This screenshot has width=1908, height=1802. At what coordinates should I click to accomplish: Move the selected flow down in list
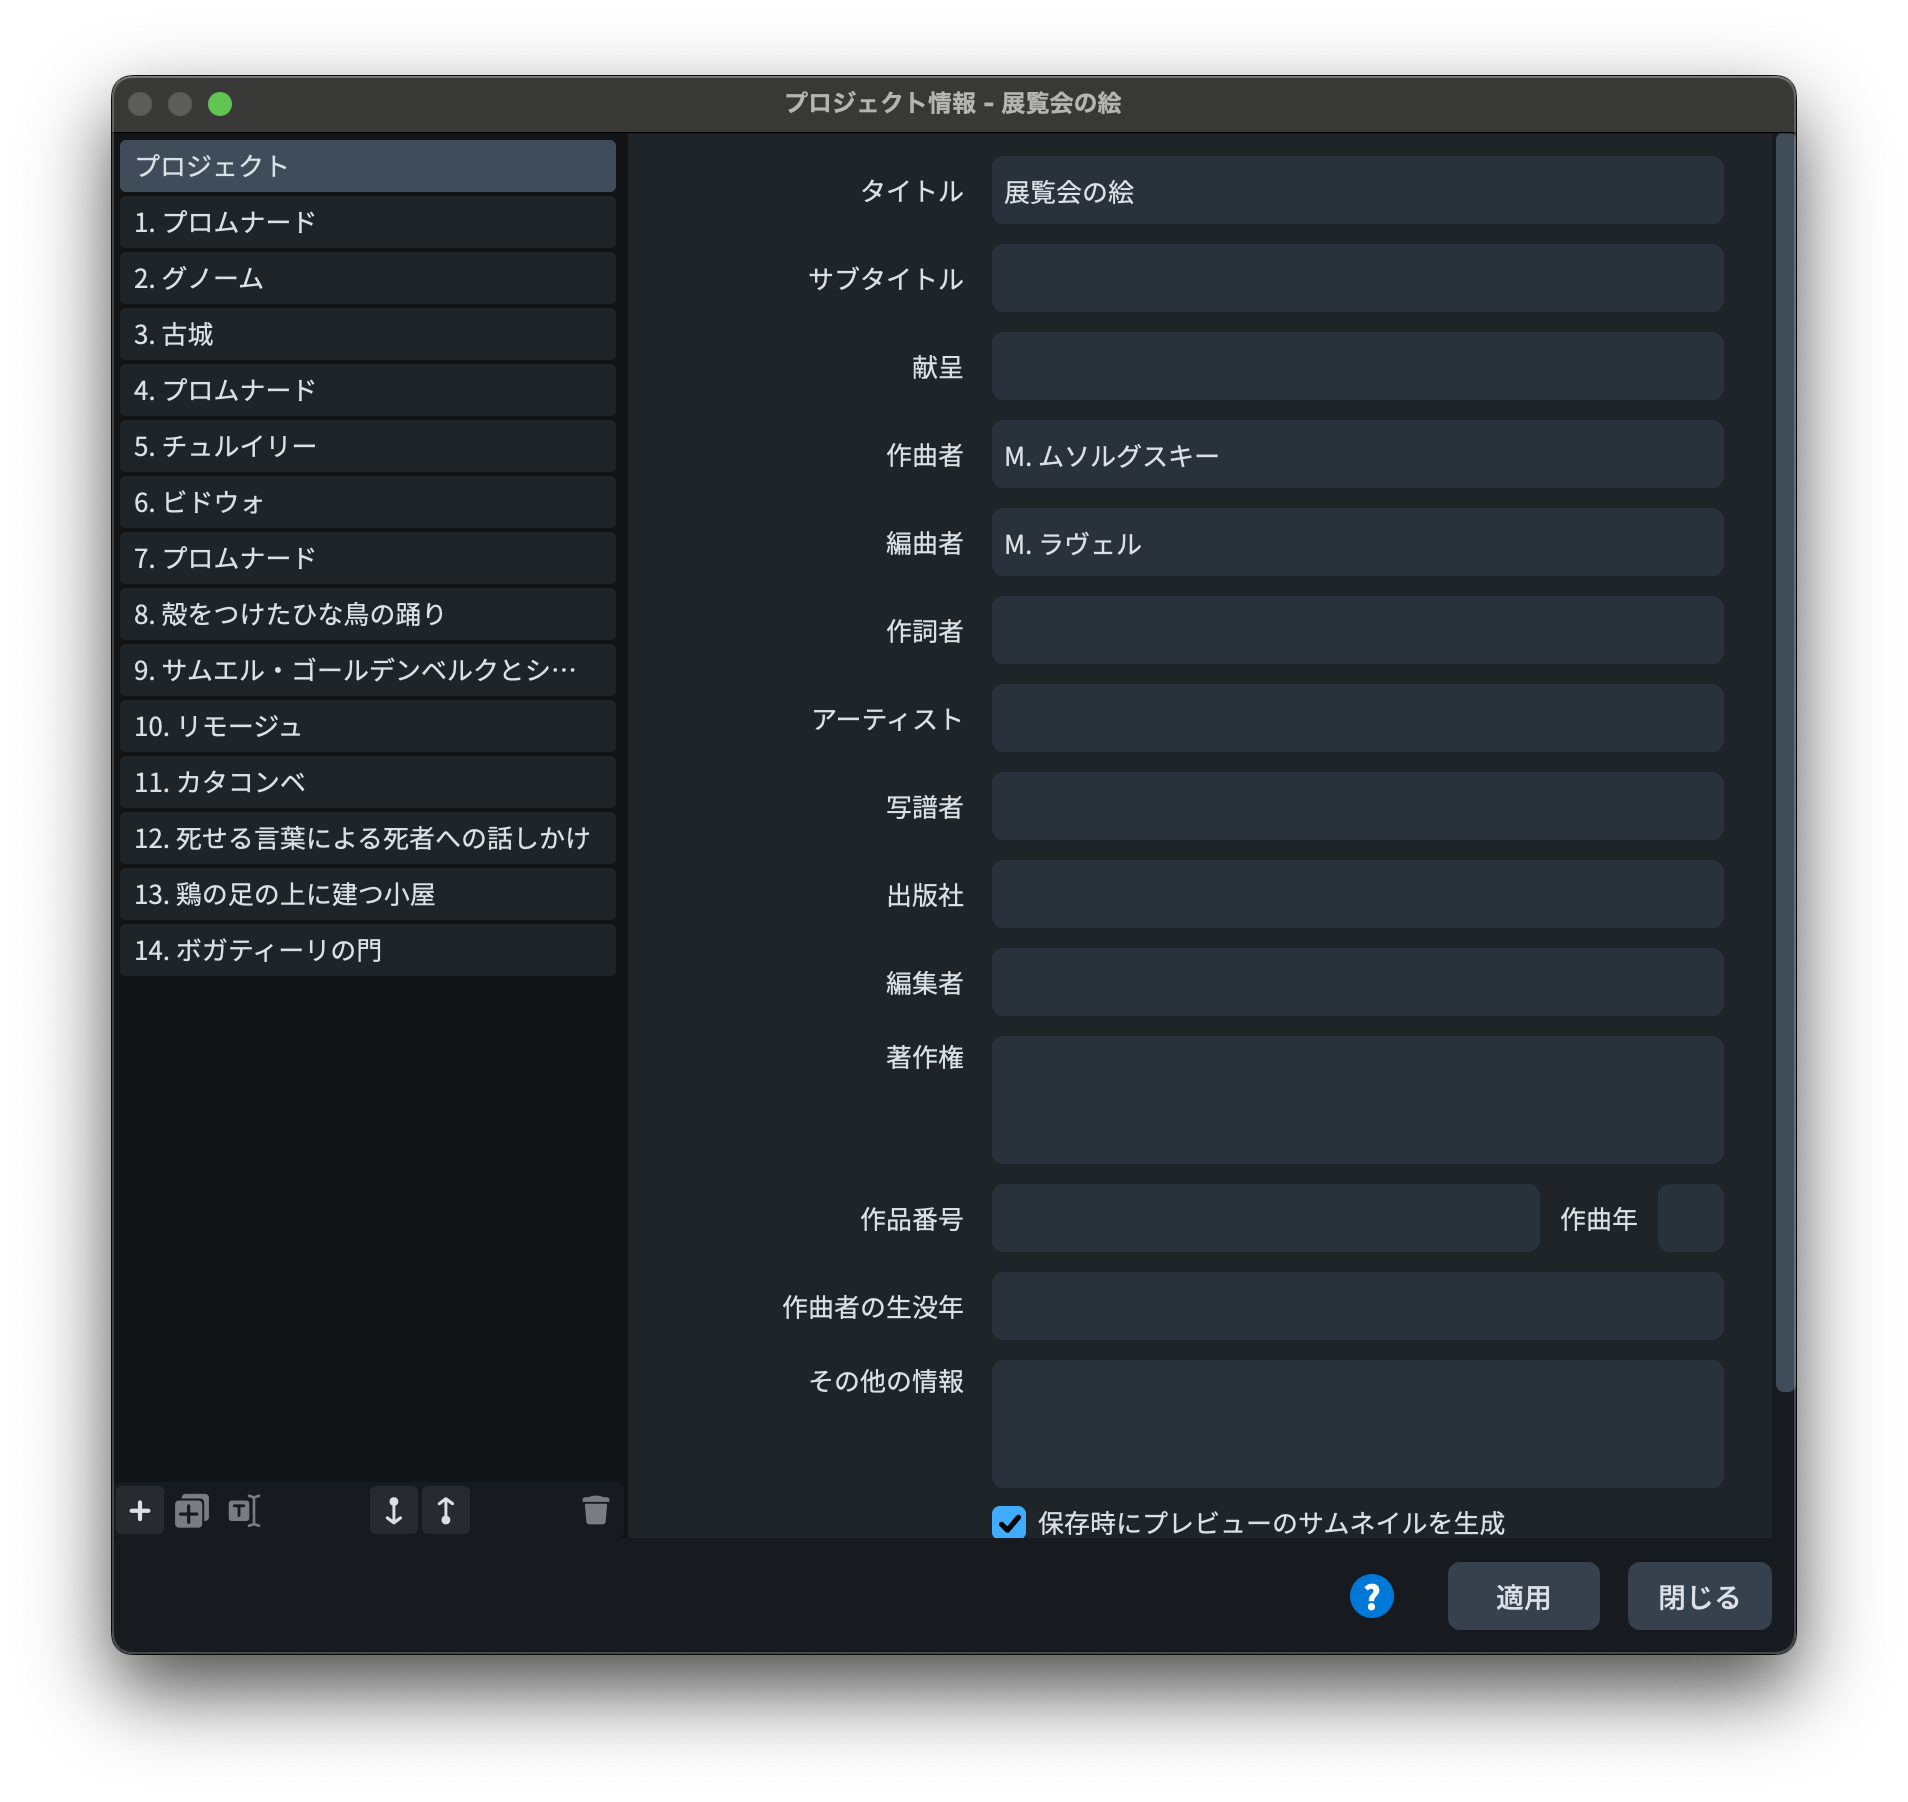click(x=394, y=1510)
